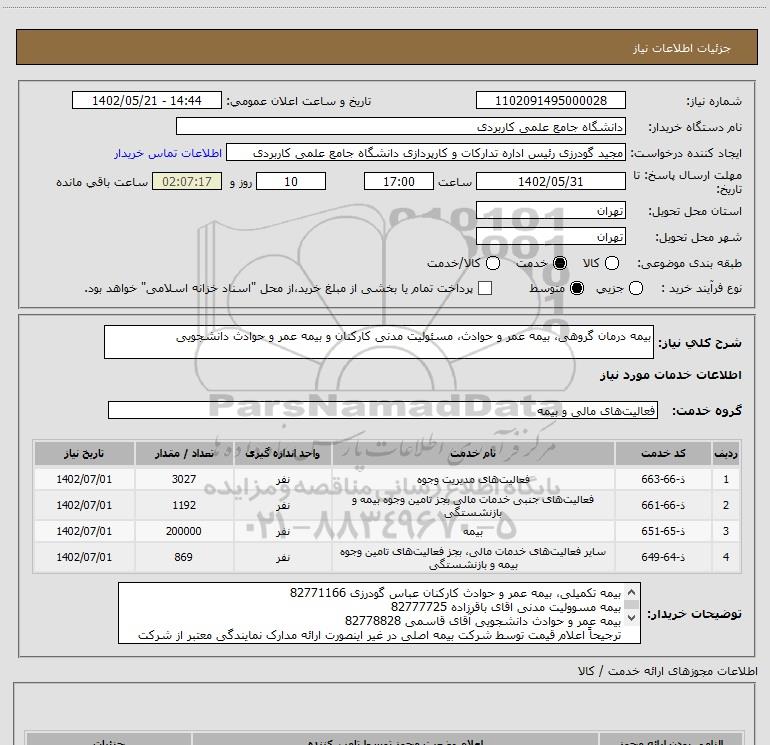
Task: Click the delivery province field تهران
Action: pos(550,210)
